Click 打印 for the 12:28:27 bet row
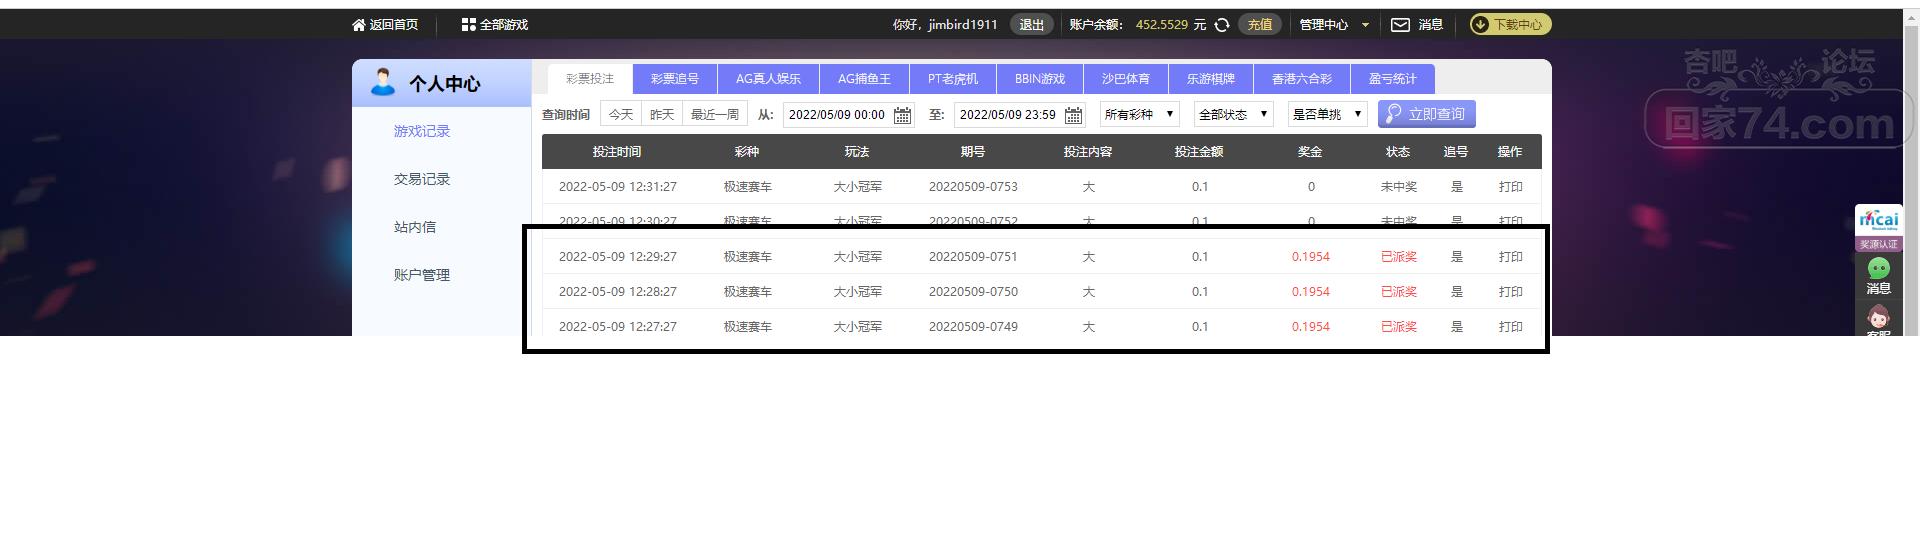Screen dimensions: 1920x548 (1511, 292)
